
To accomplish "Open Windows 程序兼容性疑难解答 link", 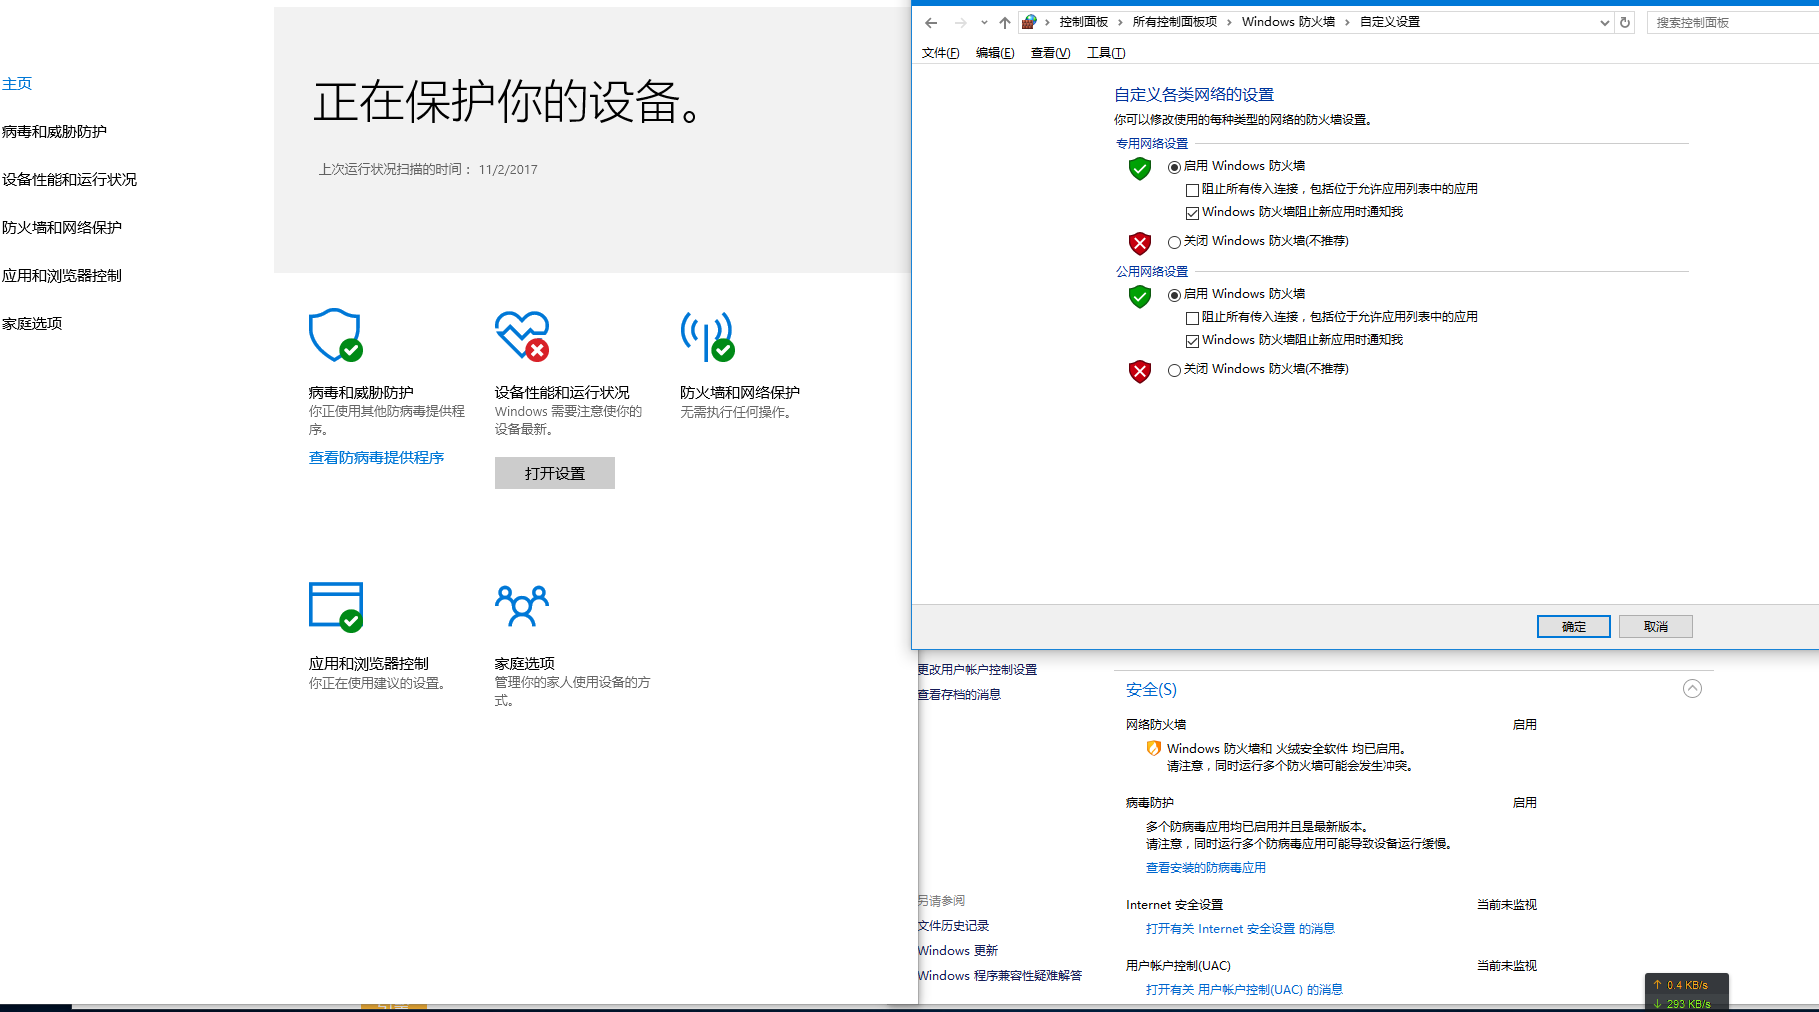I will [1000, 976].
